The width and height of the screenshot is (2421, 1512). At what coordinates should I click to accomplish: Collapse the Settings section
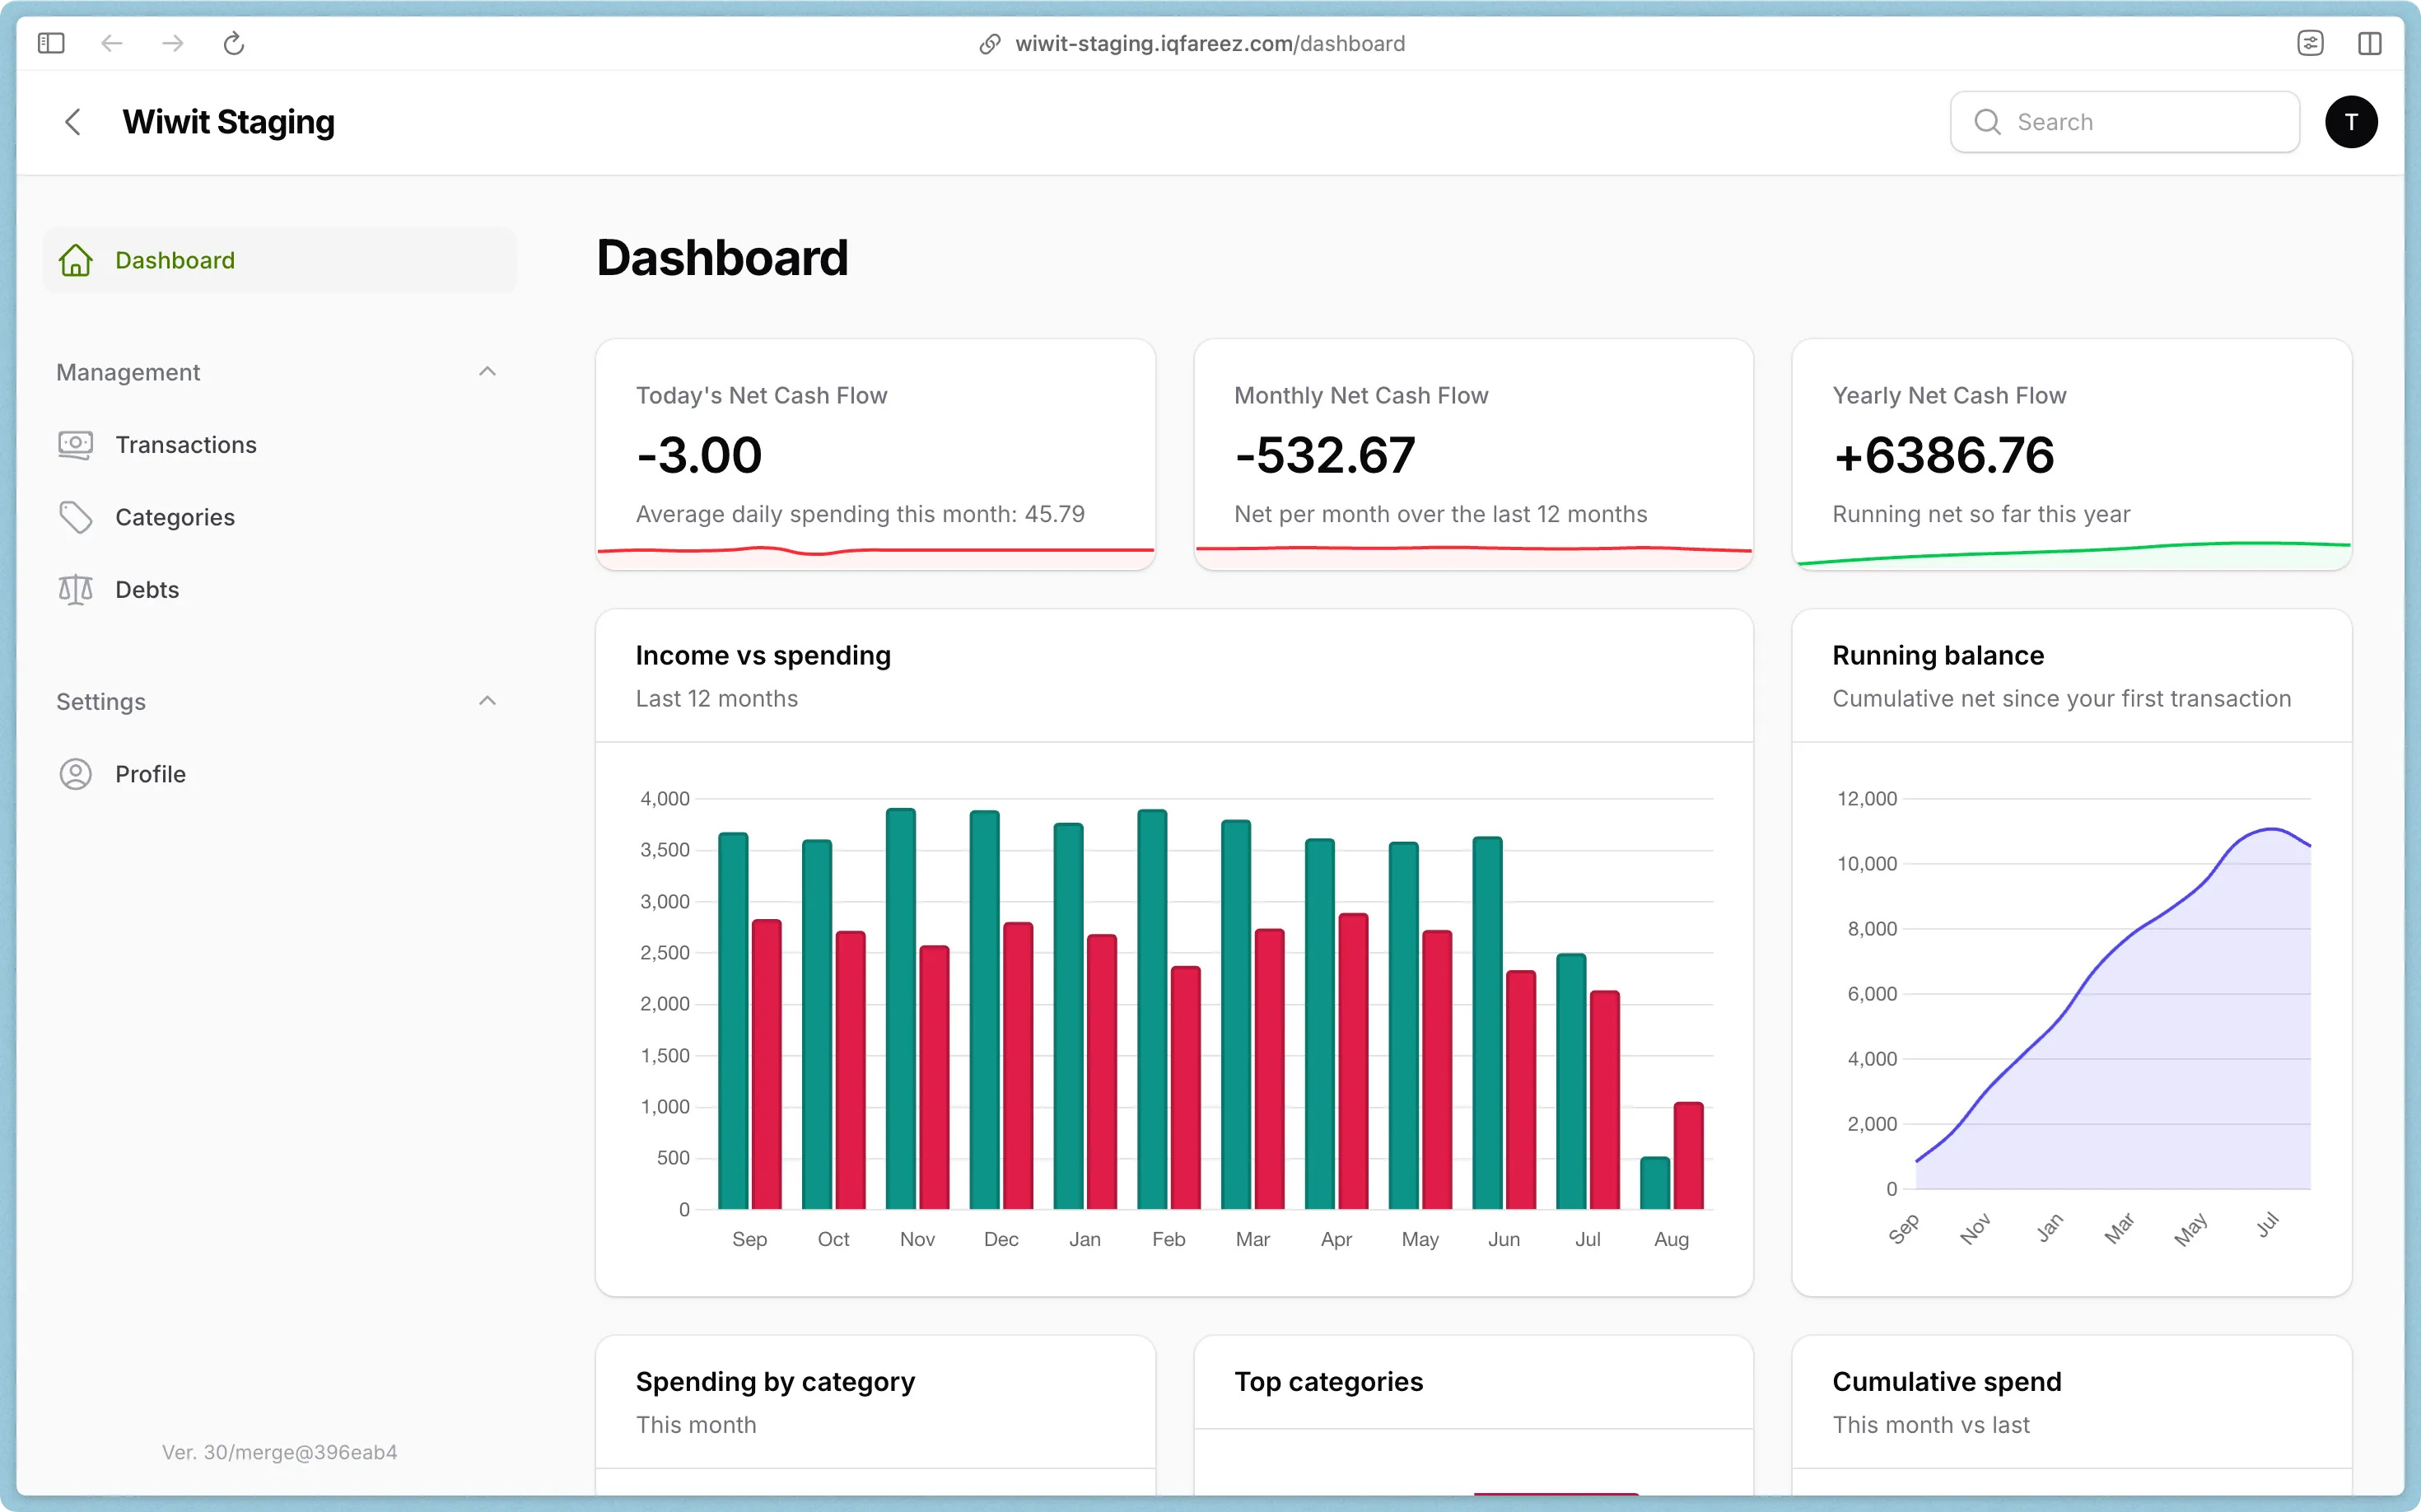[x=487, y=701]
